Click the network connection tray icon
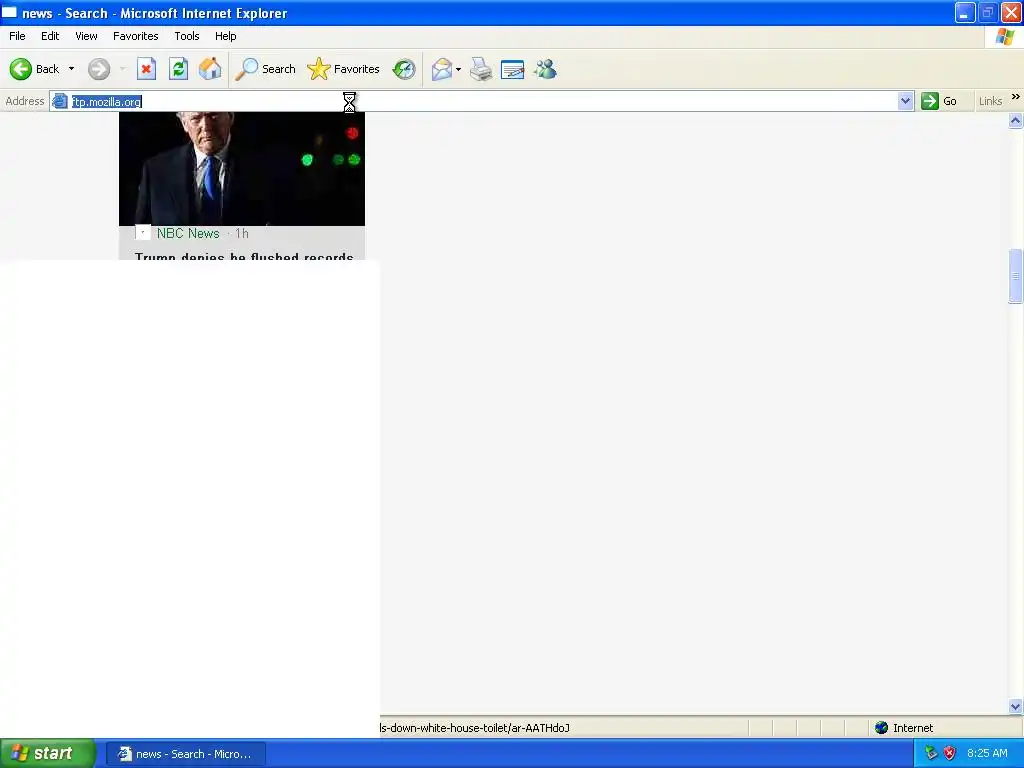 click(x=931, y=753)
